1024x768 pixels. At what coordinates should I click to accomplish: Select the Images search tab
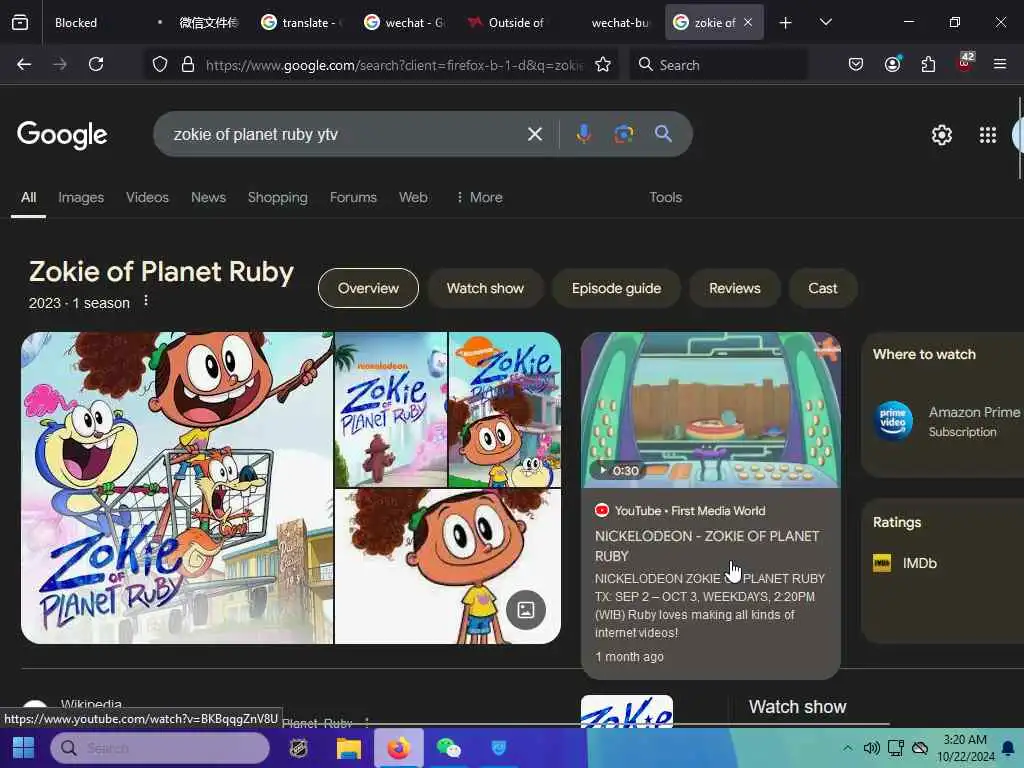pos(81,197)
